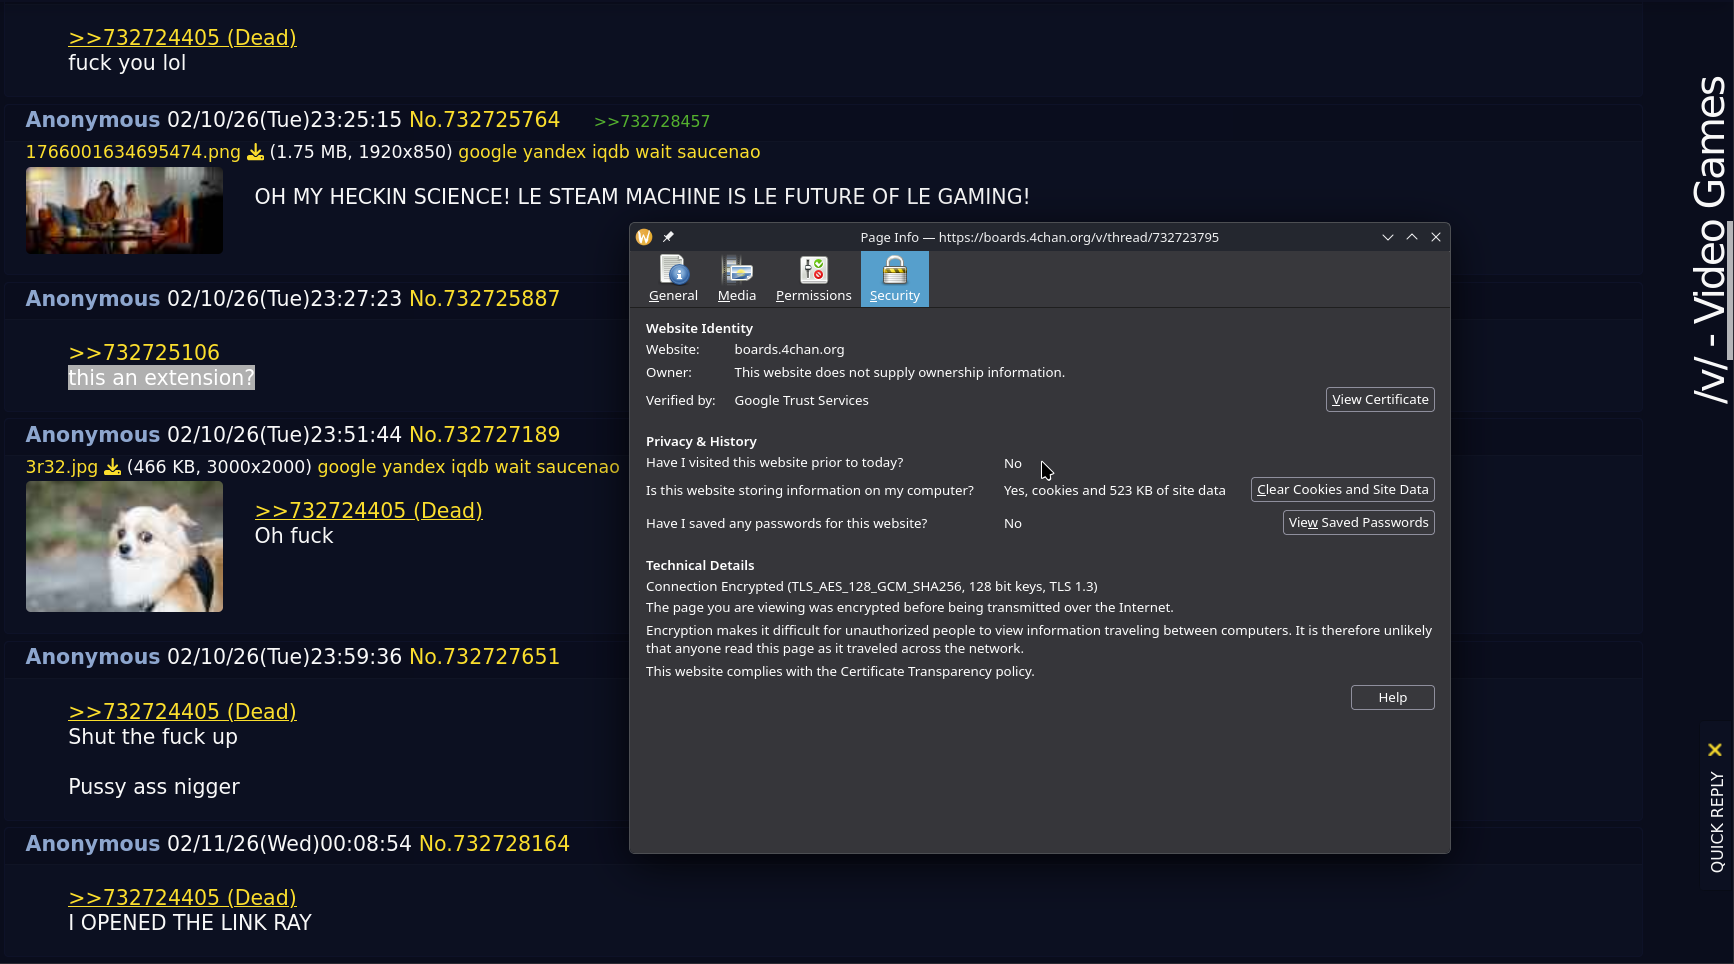Search 3r32.jpg image on iqdb
This screenshot has height=964, width=1734.
(470, 467)
